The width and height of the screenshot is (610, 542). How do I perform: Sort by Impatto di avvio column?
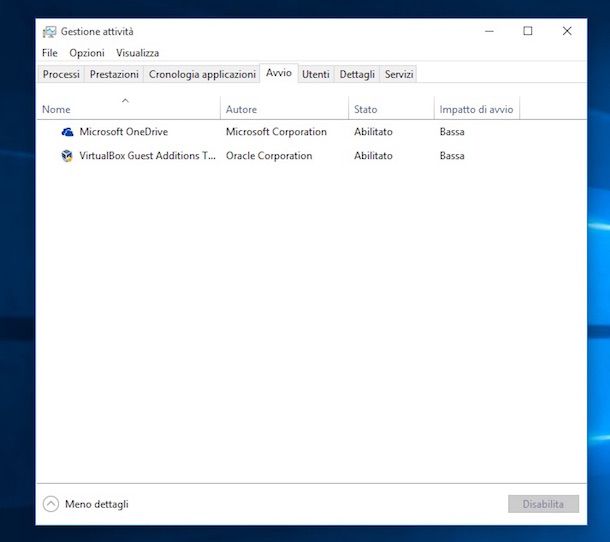click(x=476, y=109)
